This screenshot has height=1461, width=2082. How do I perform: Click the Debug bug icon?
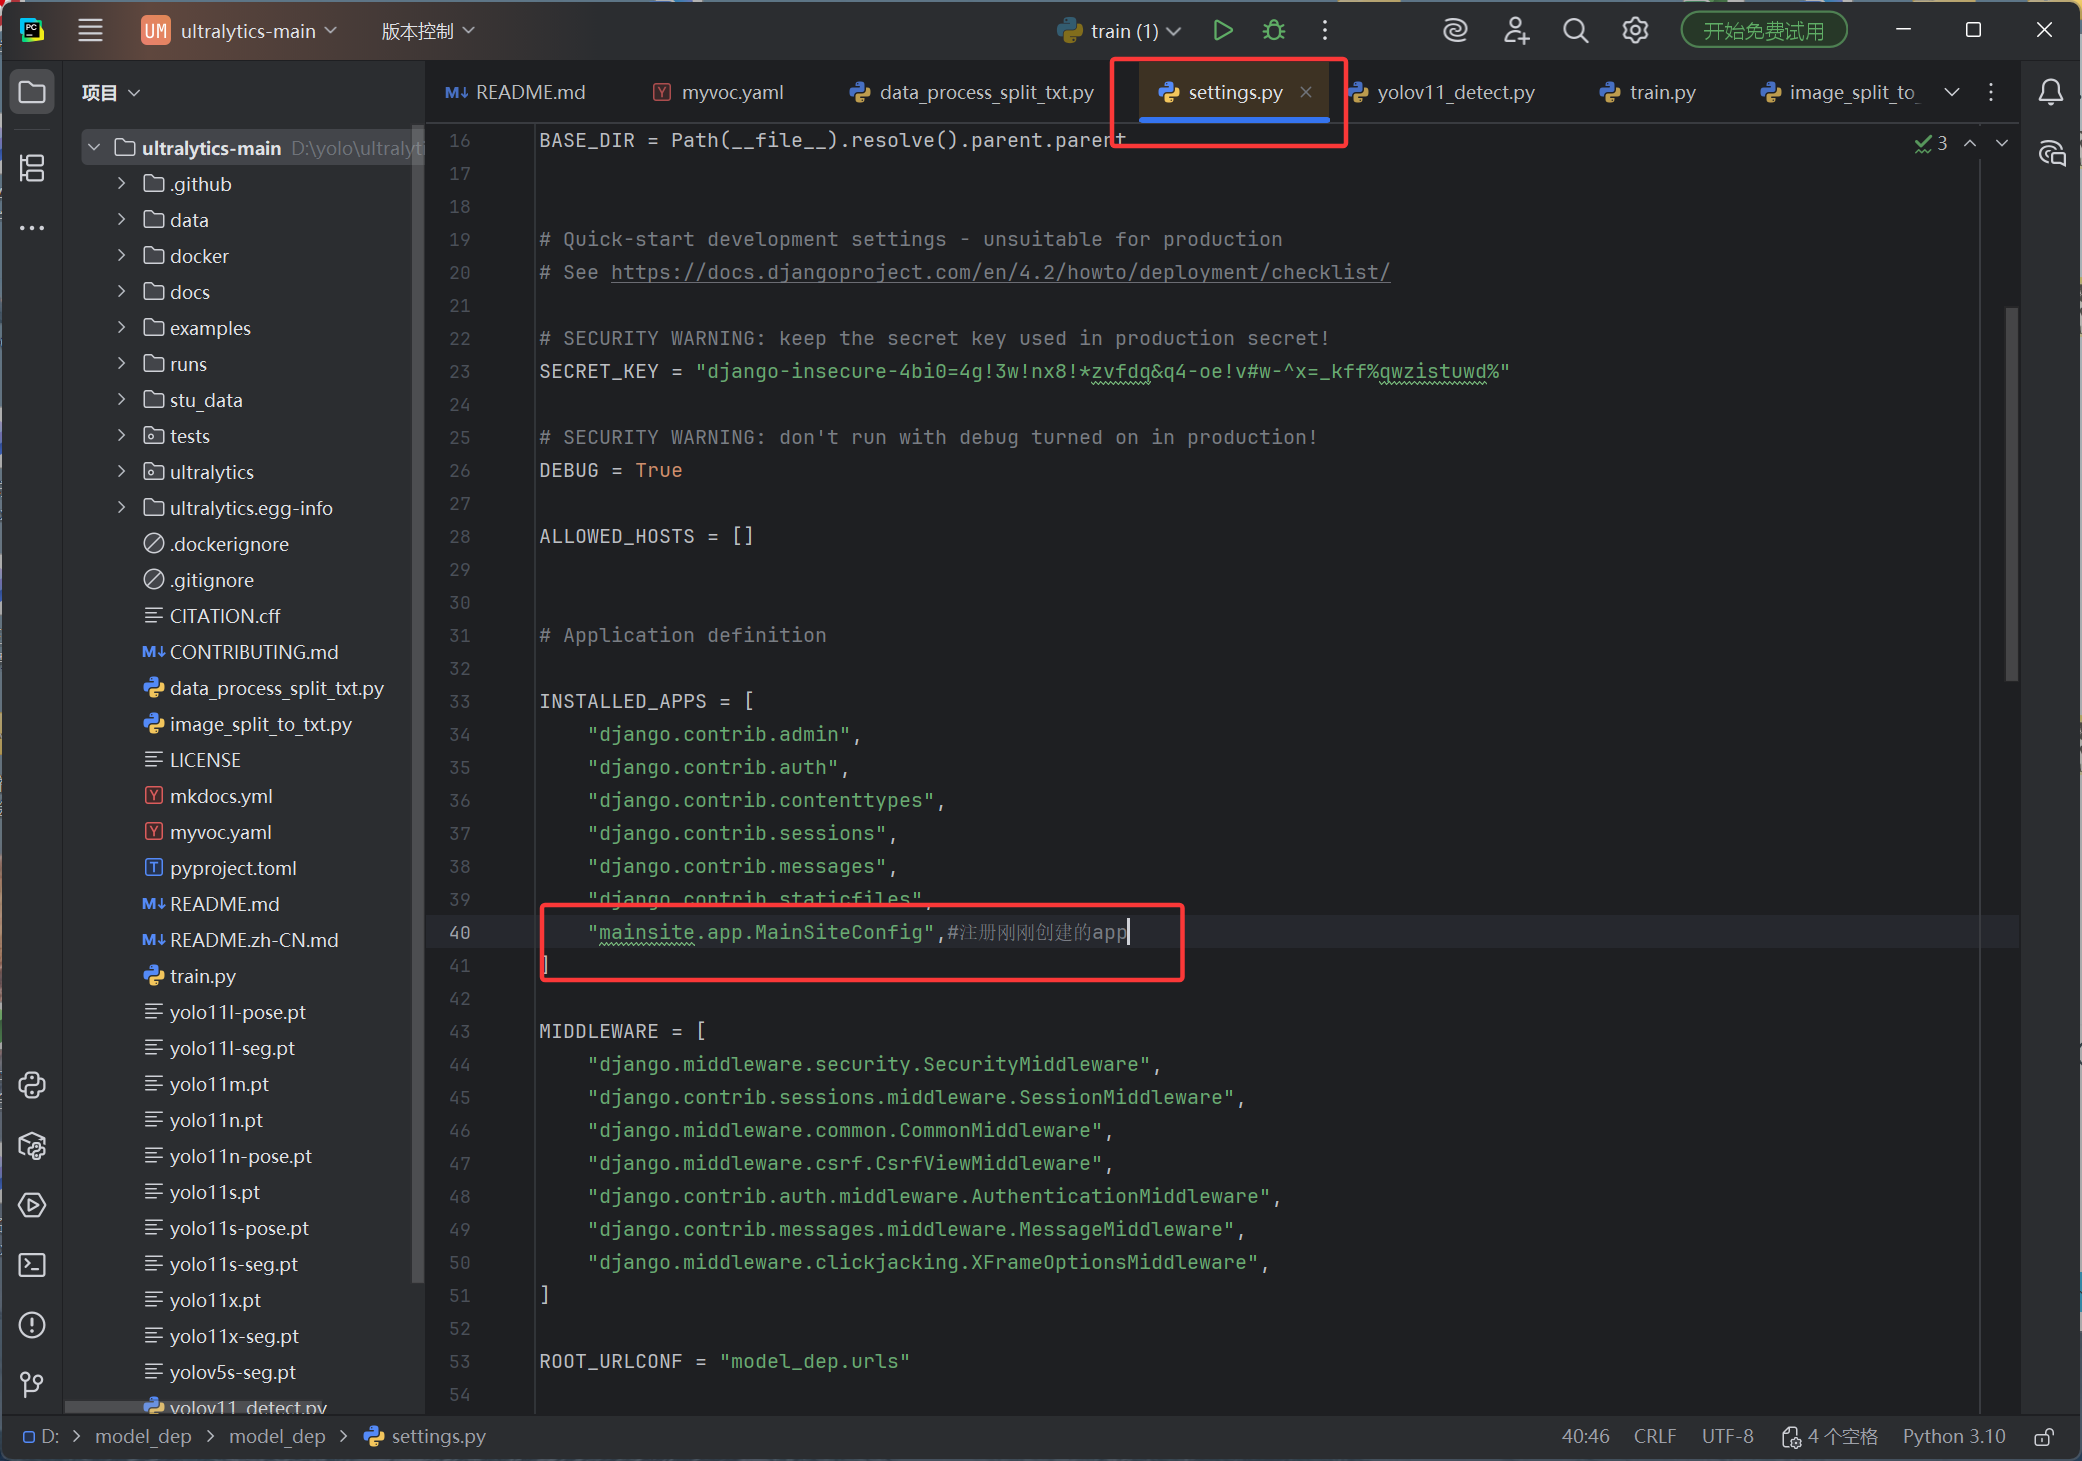coord(1273,31)
